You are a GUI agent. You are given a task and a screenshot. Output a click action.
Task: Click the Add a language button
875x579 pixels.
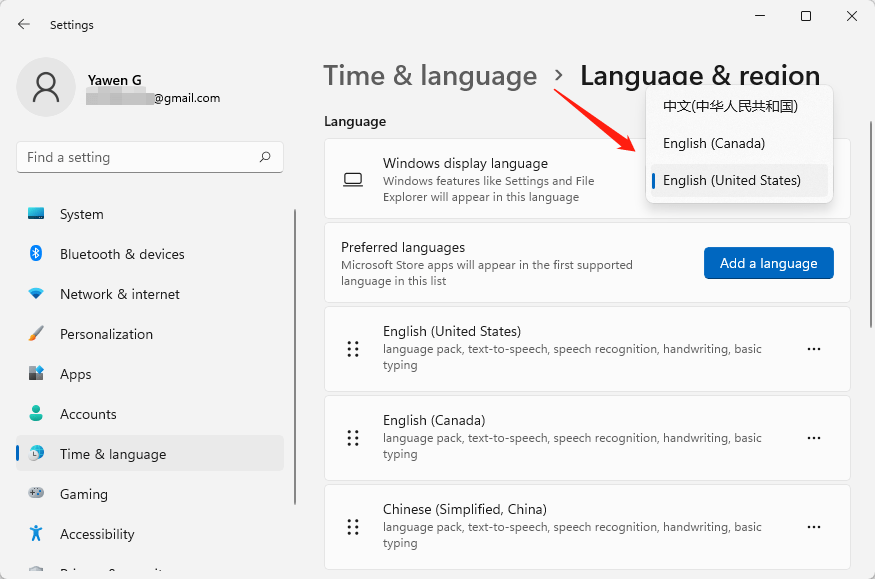(768, 263)
